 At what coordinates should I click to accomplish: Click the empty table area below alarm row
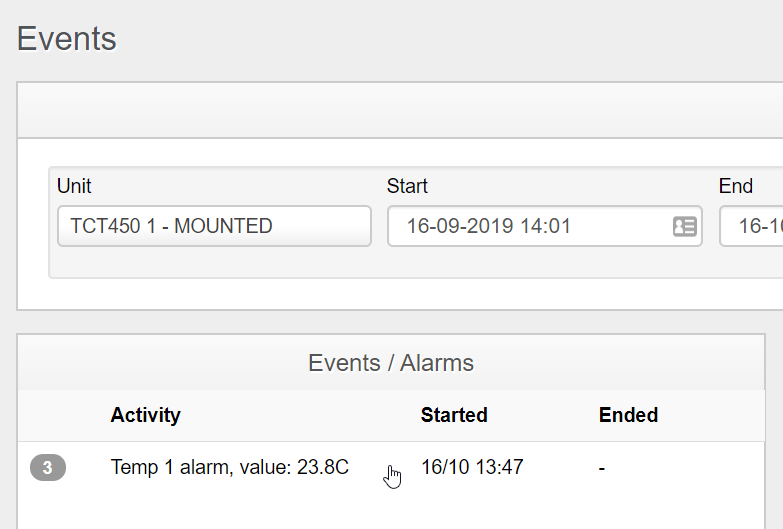pos(391,510)
